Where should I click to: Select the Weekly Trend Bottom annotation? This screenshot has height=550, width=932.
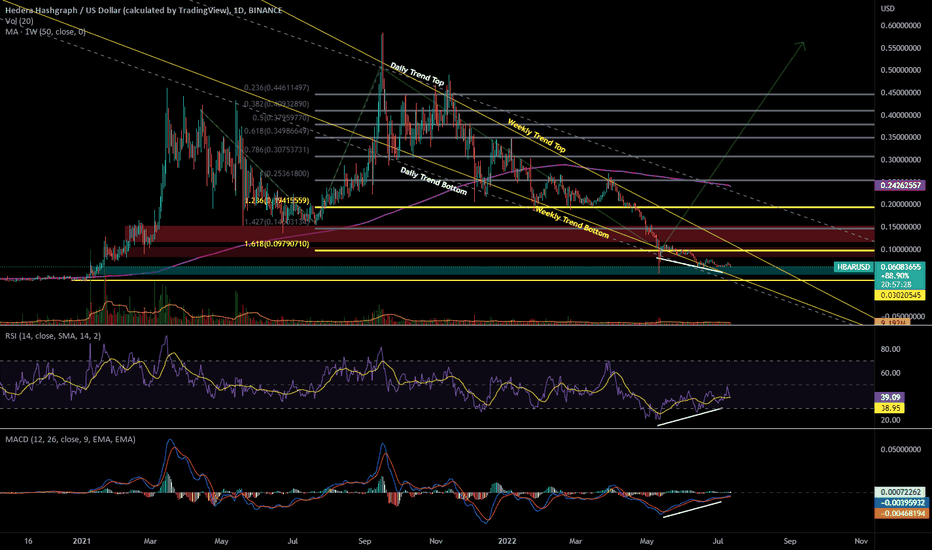(572, 222)
